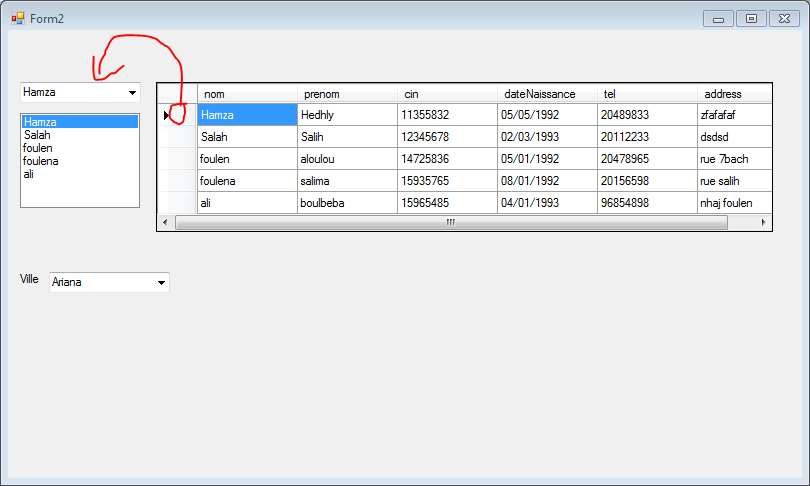
Task: Click the Hamza cell in nom column
Action: click(x=247, y=115)
